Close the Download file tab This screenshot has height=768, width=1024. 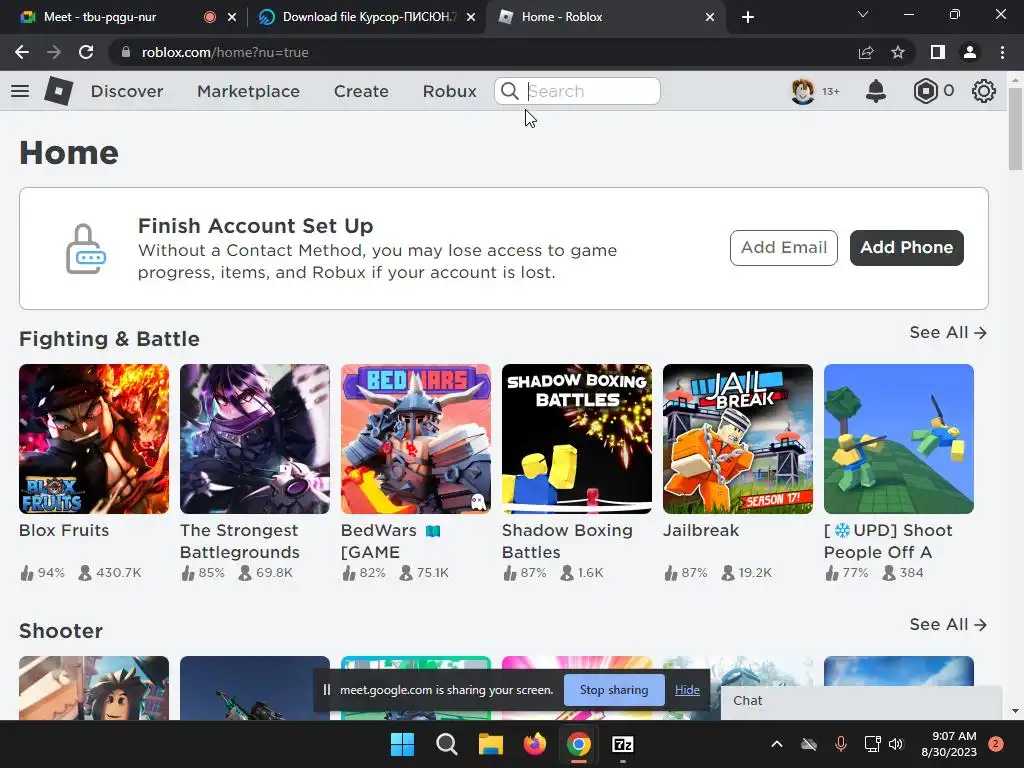pyautogui.click(x=471, y=17)
